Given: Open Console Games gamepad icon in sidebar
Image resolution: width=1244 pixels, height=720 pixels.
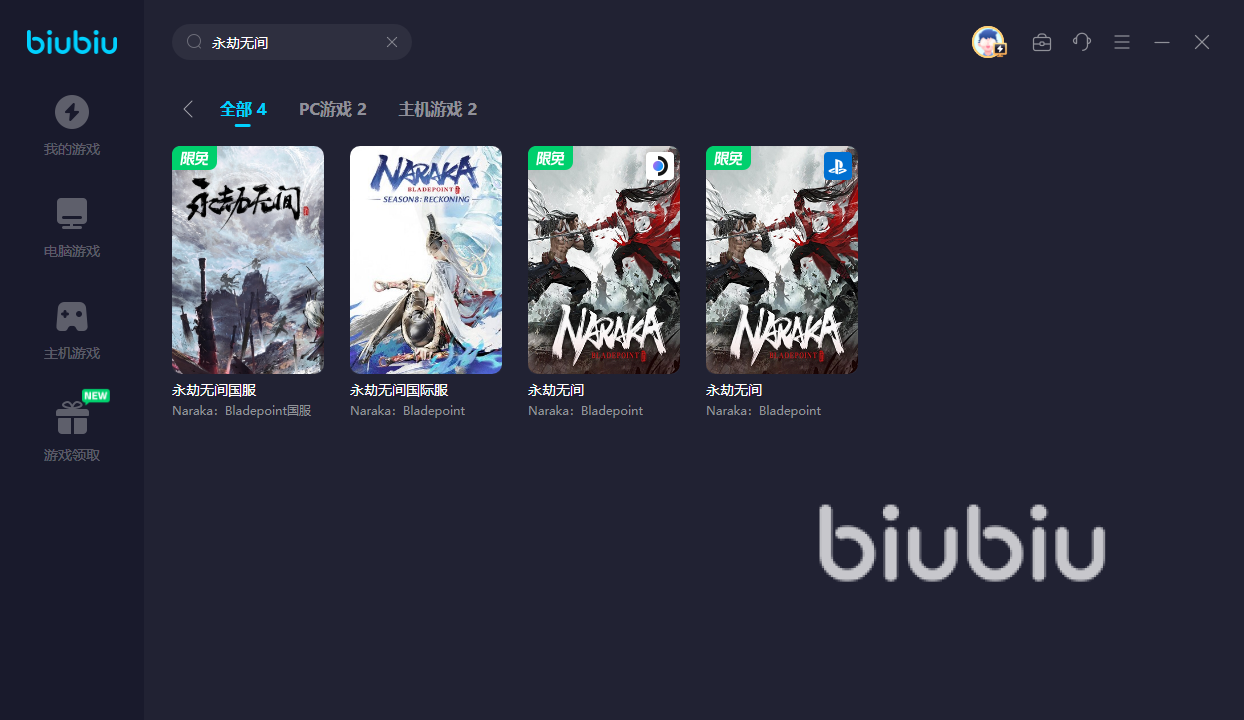Looking at the screenshot, I should 71,316.
